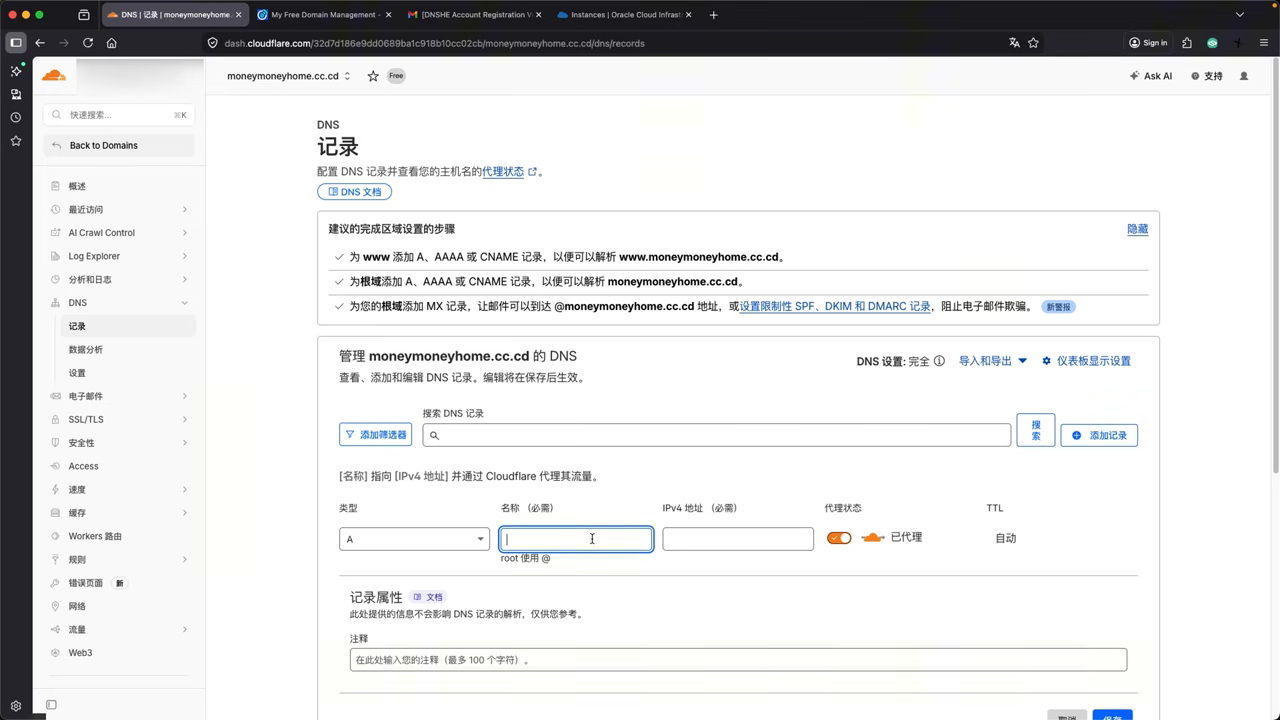Viewport: 1280px width, 720px height.
Task: Open the list all tabs chevron
Action: point(1240,15)
